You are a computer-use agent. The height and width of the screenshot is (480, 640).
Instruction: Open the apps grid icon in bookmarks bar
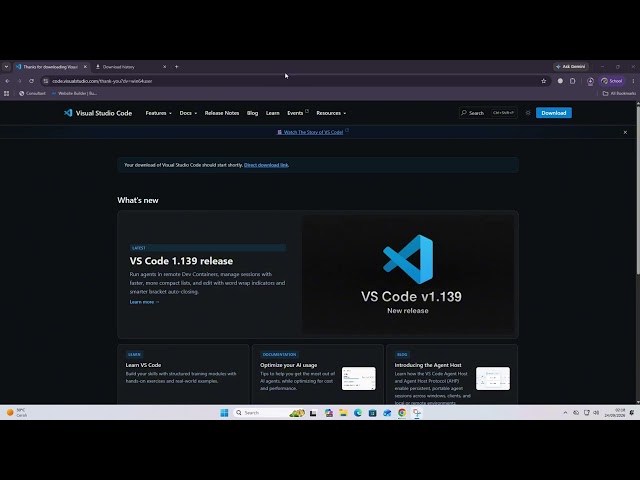pos(6,93)
